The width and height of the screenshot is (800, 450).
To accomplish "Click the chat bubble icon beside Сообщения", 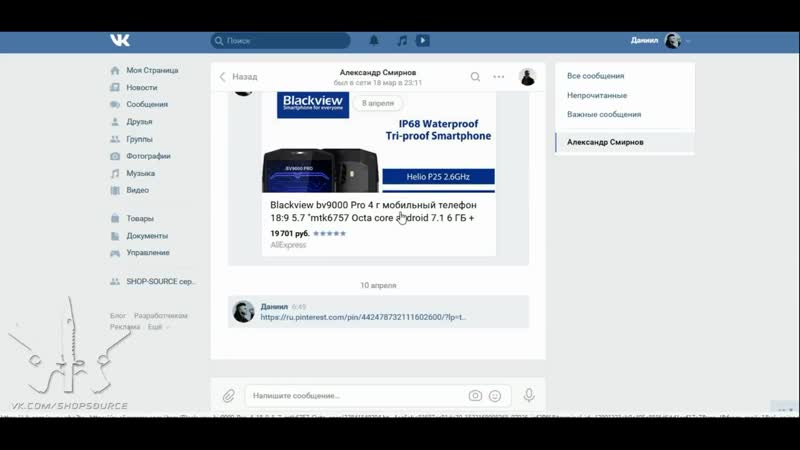I will [x=115, y=104].
